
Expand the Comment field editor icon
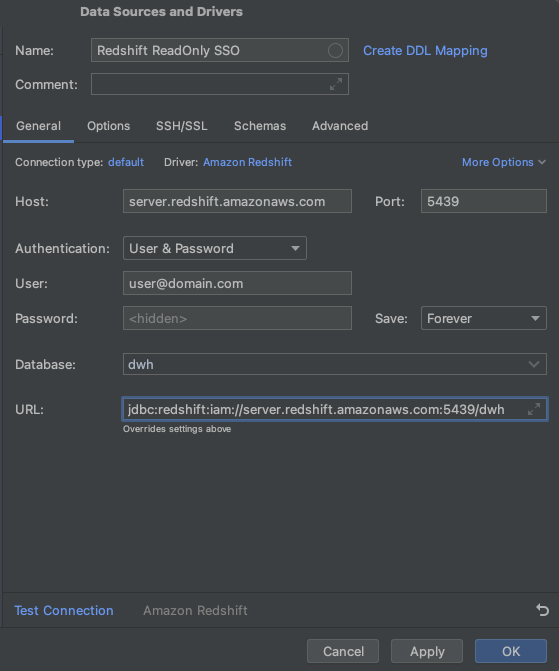click(x=336, y=84)
